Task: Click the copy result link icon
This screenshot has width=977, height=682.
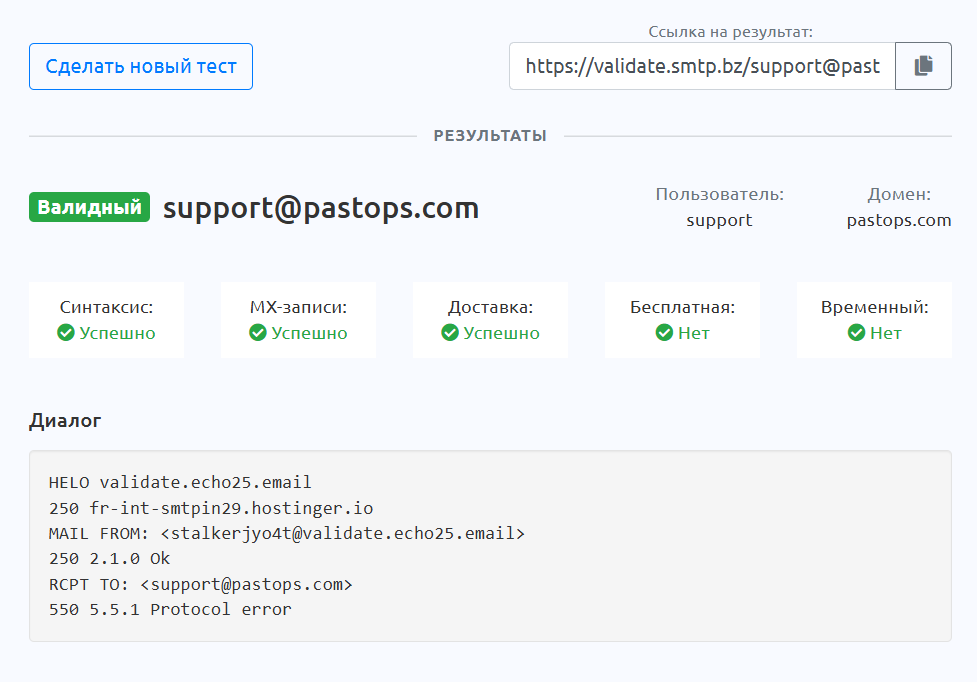Action: [923, 66]
